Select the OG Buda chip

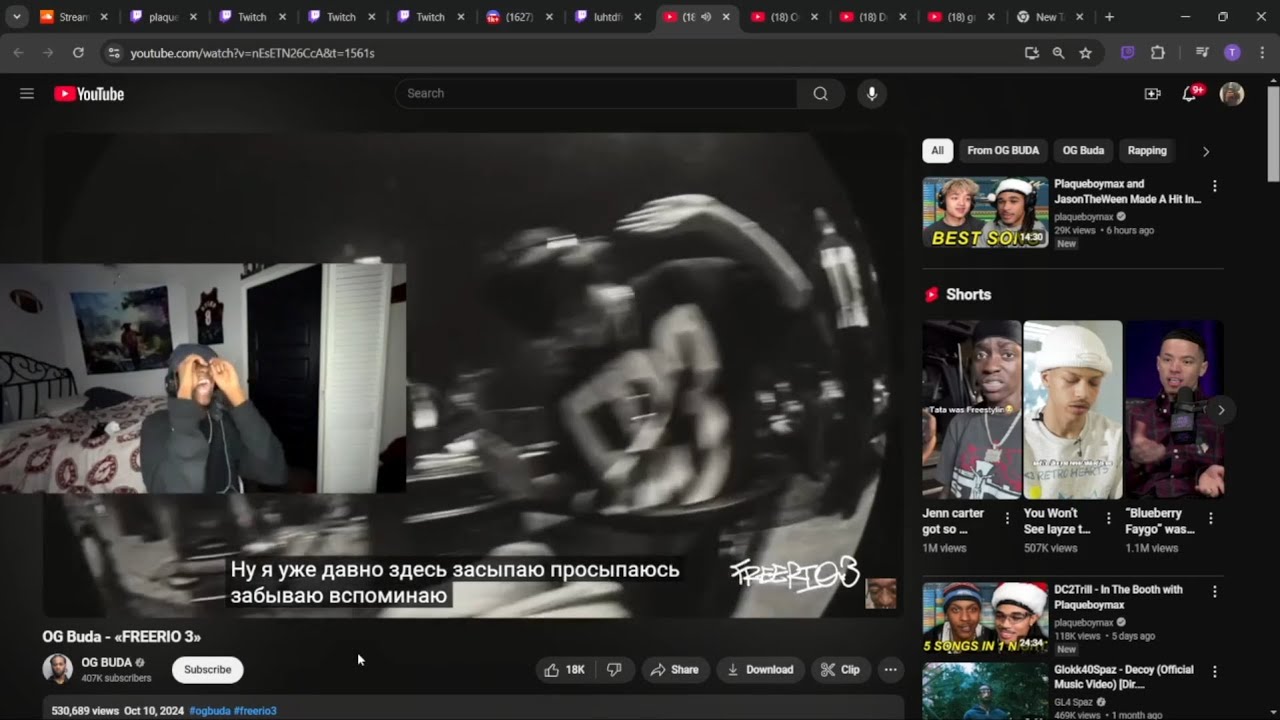coord(1083,151)
